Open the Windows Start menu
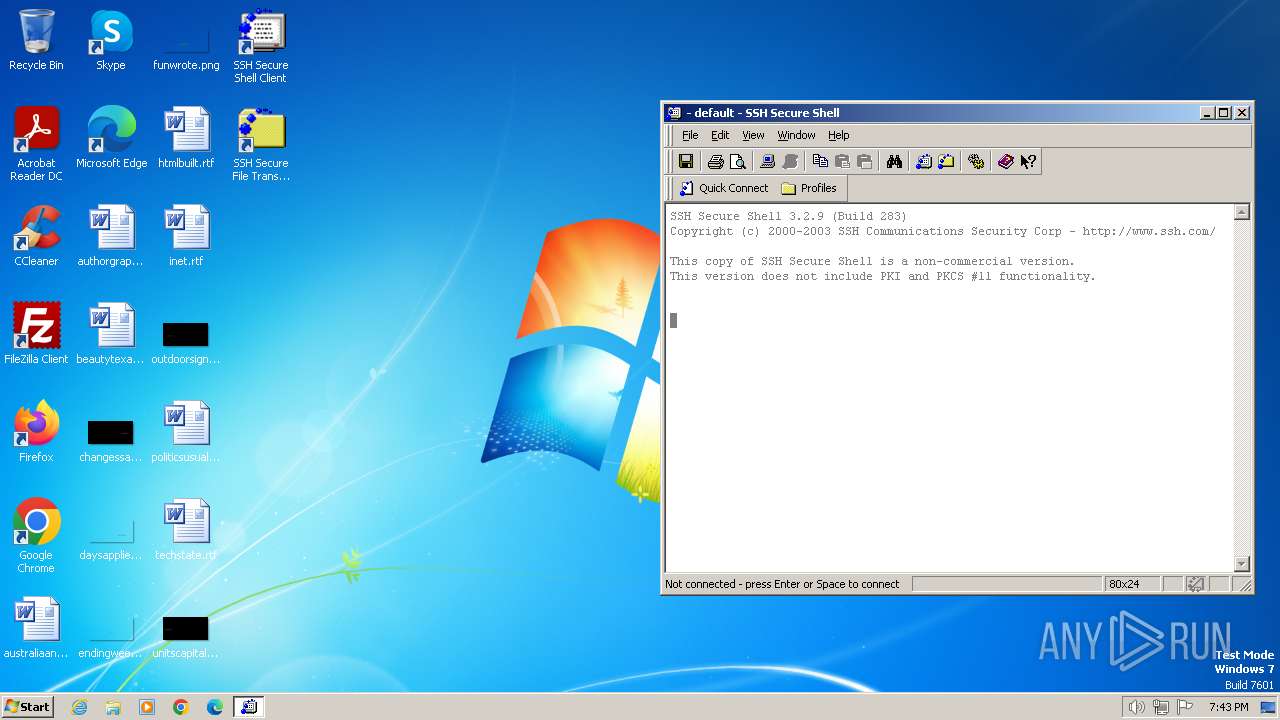This screenshot has width=1280, height=720. pyautogui.click(x=27, y=706)
